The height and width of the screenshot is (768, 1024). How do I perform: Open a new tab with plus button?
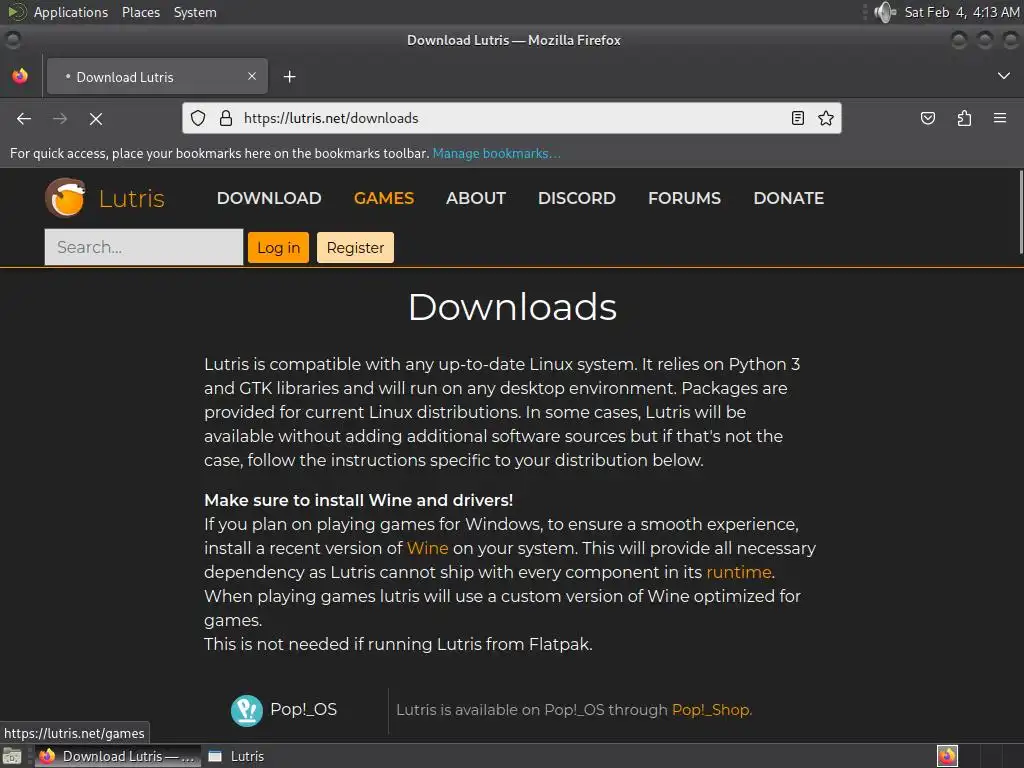[289, 77]
